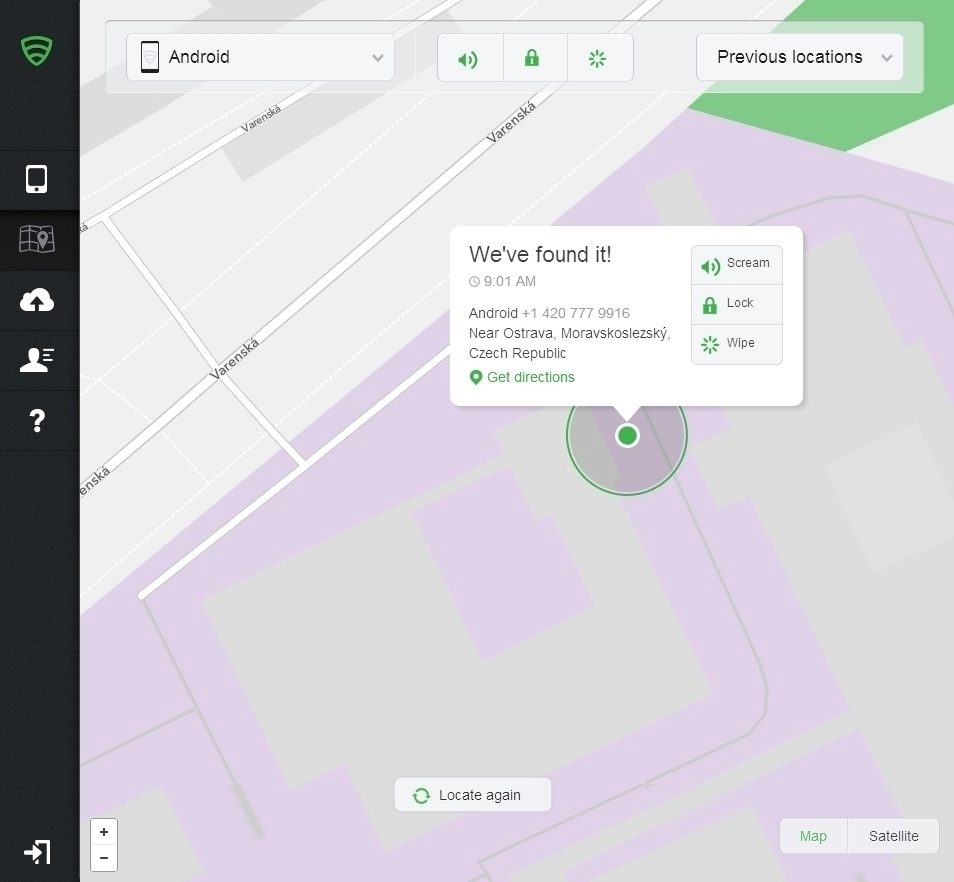
Task: Open the cloud backup section in sidebar
Action: click(37, 300)
